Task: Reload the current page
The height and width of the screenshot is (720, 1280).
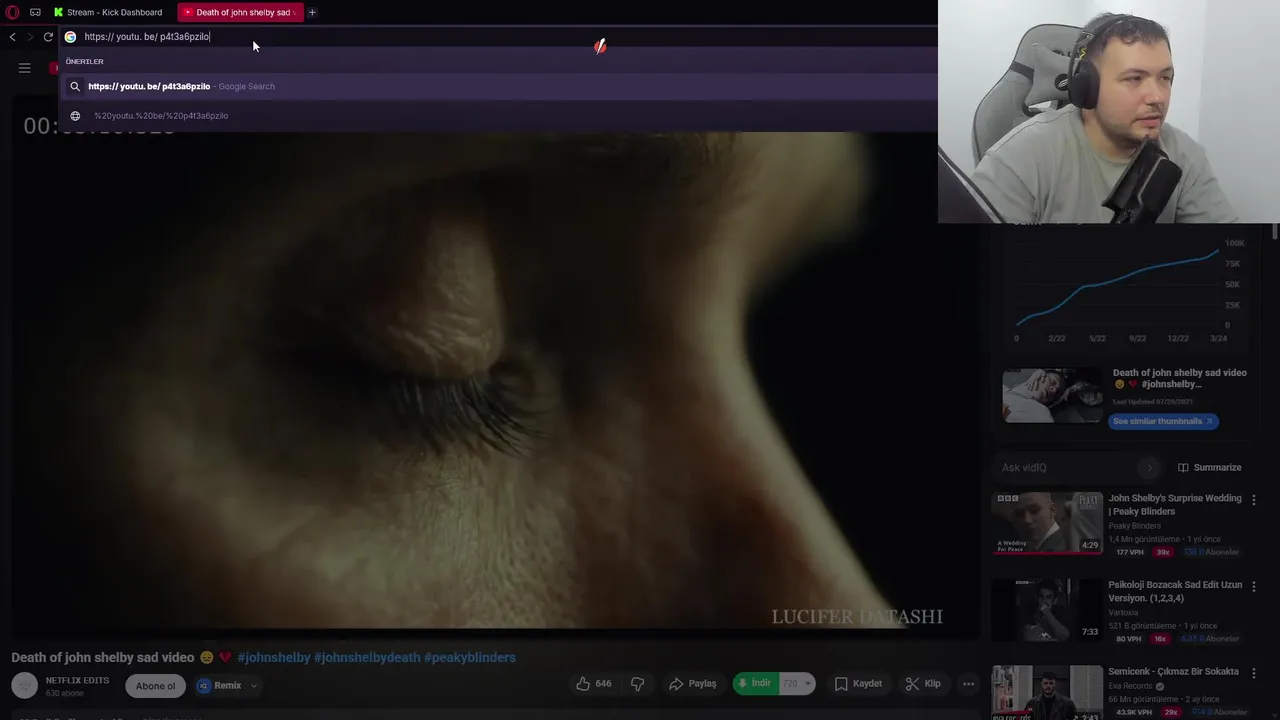Action: [x=48, y=37]
